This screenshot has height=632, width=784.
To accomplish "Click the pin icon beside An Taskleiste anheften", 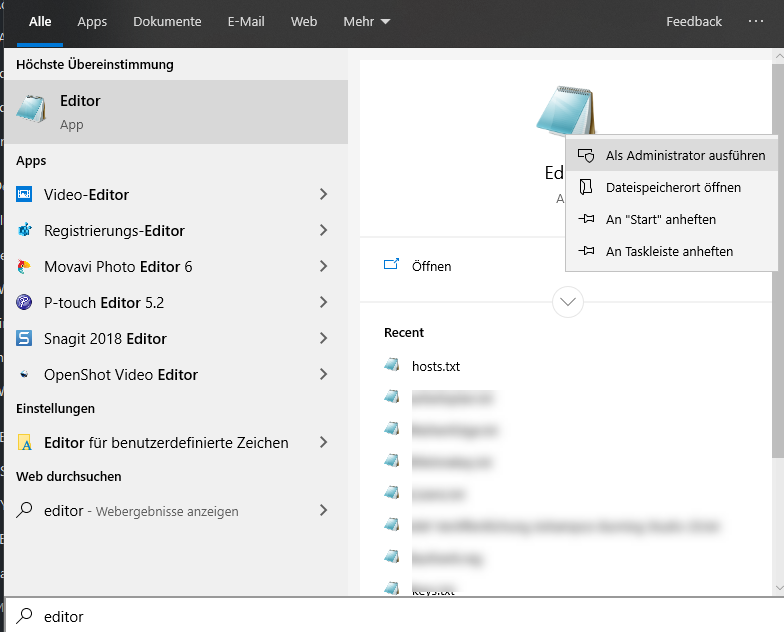I will click(586, 251).
